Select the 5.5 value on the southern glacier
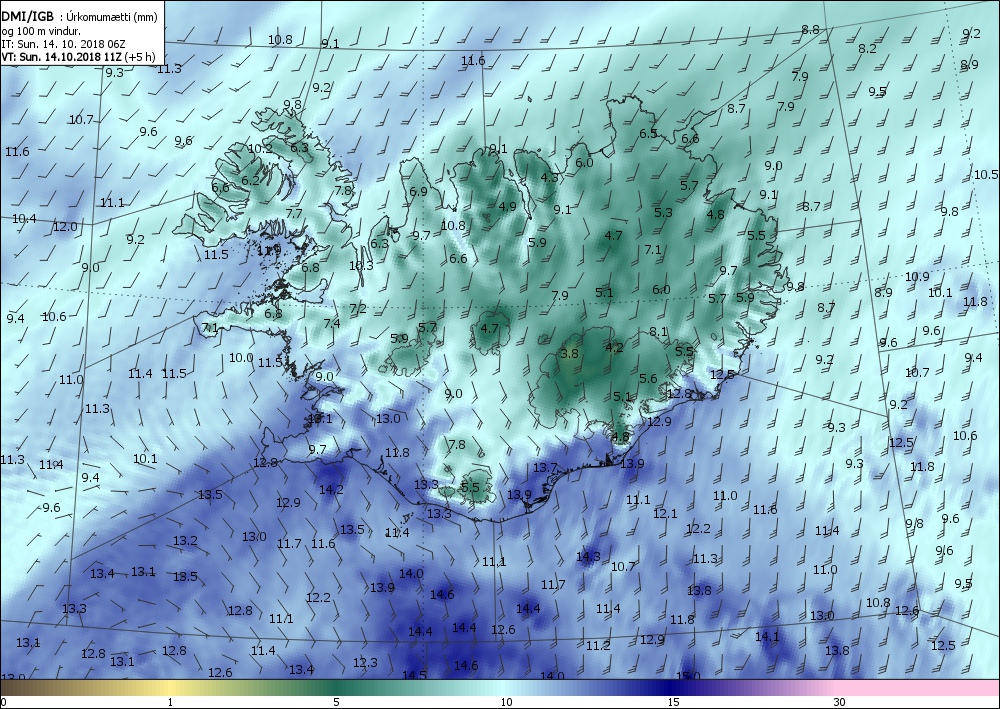Viewport: 1000px width, 709px height. point(469,487)
